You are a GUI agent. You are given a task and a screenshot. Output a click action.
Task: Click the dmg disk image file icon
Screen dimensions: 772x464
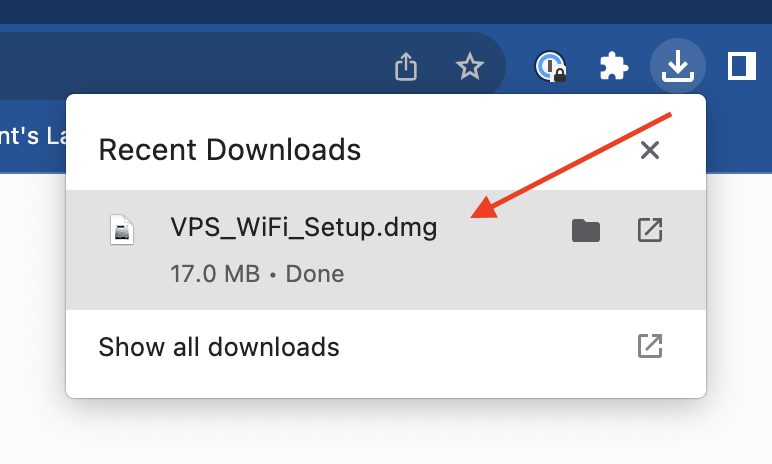click(x=122, y=230)
